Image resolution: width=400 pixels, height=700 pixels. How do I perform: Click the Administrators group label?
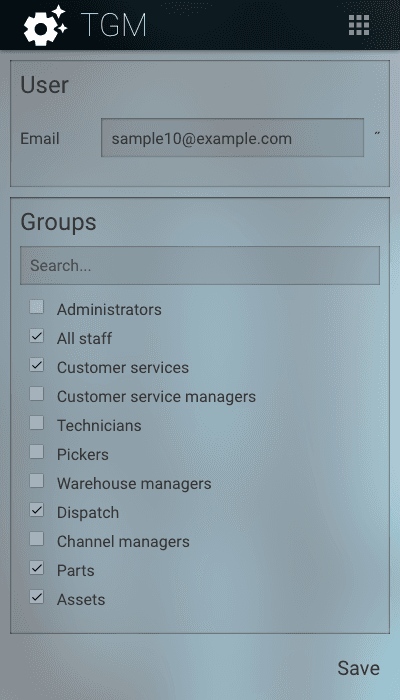109,309
